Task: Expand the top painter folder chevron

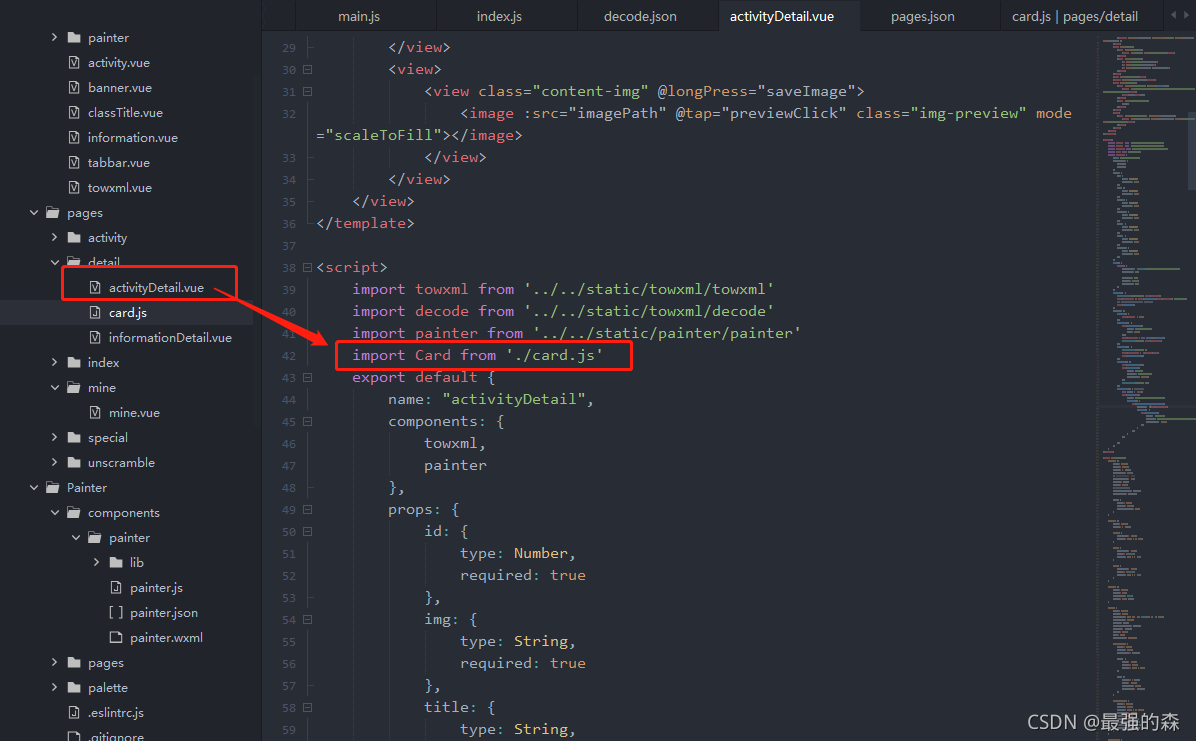Action: [x=54, y=37]
